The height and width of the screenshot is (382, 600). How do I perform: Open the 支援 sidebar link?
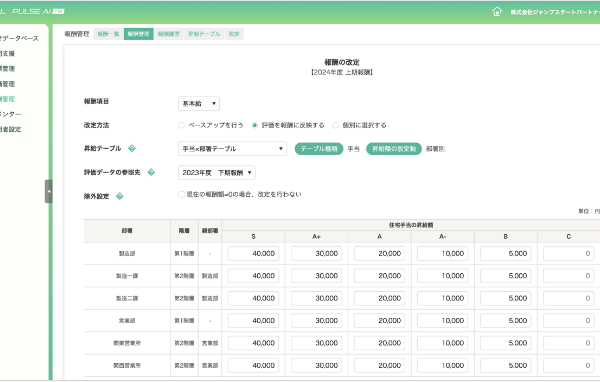tap(7, 54)
